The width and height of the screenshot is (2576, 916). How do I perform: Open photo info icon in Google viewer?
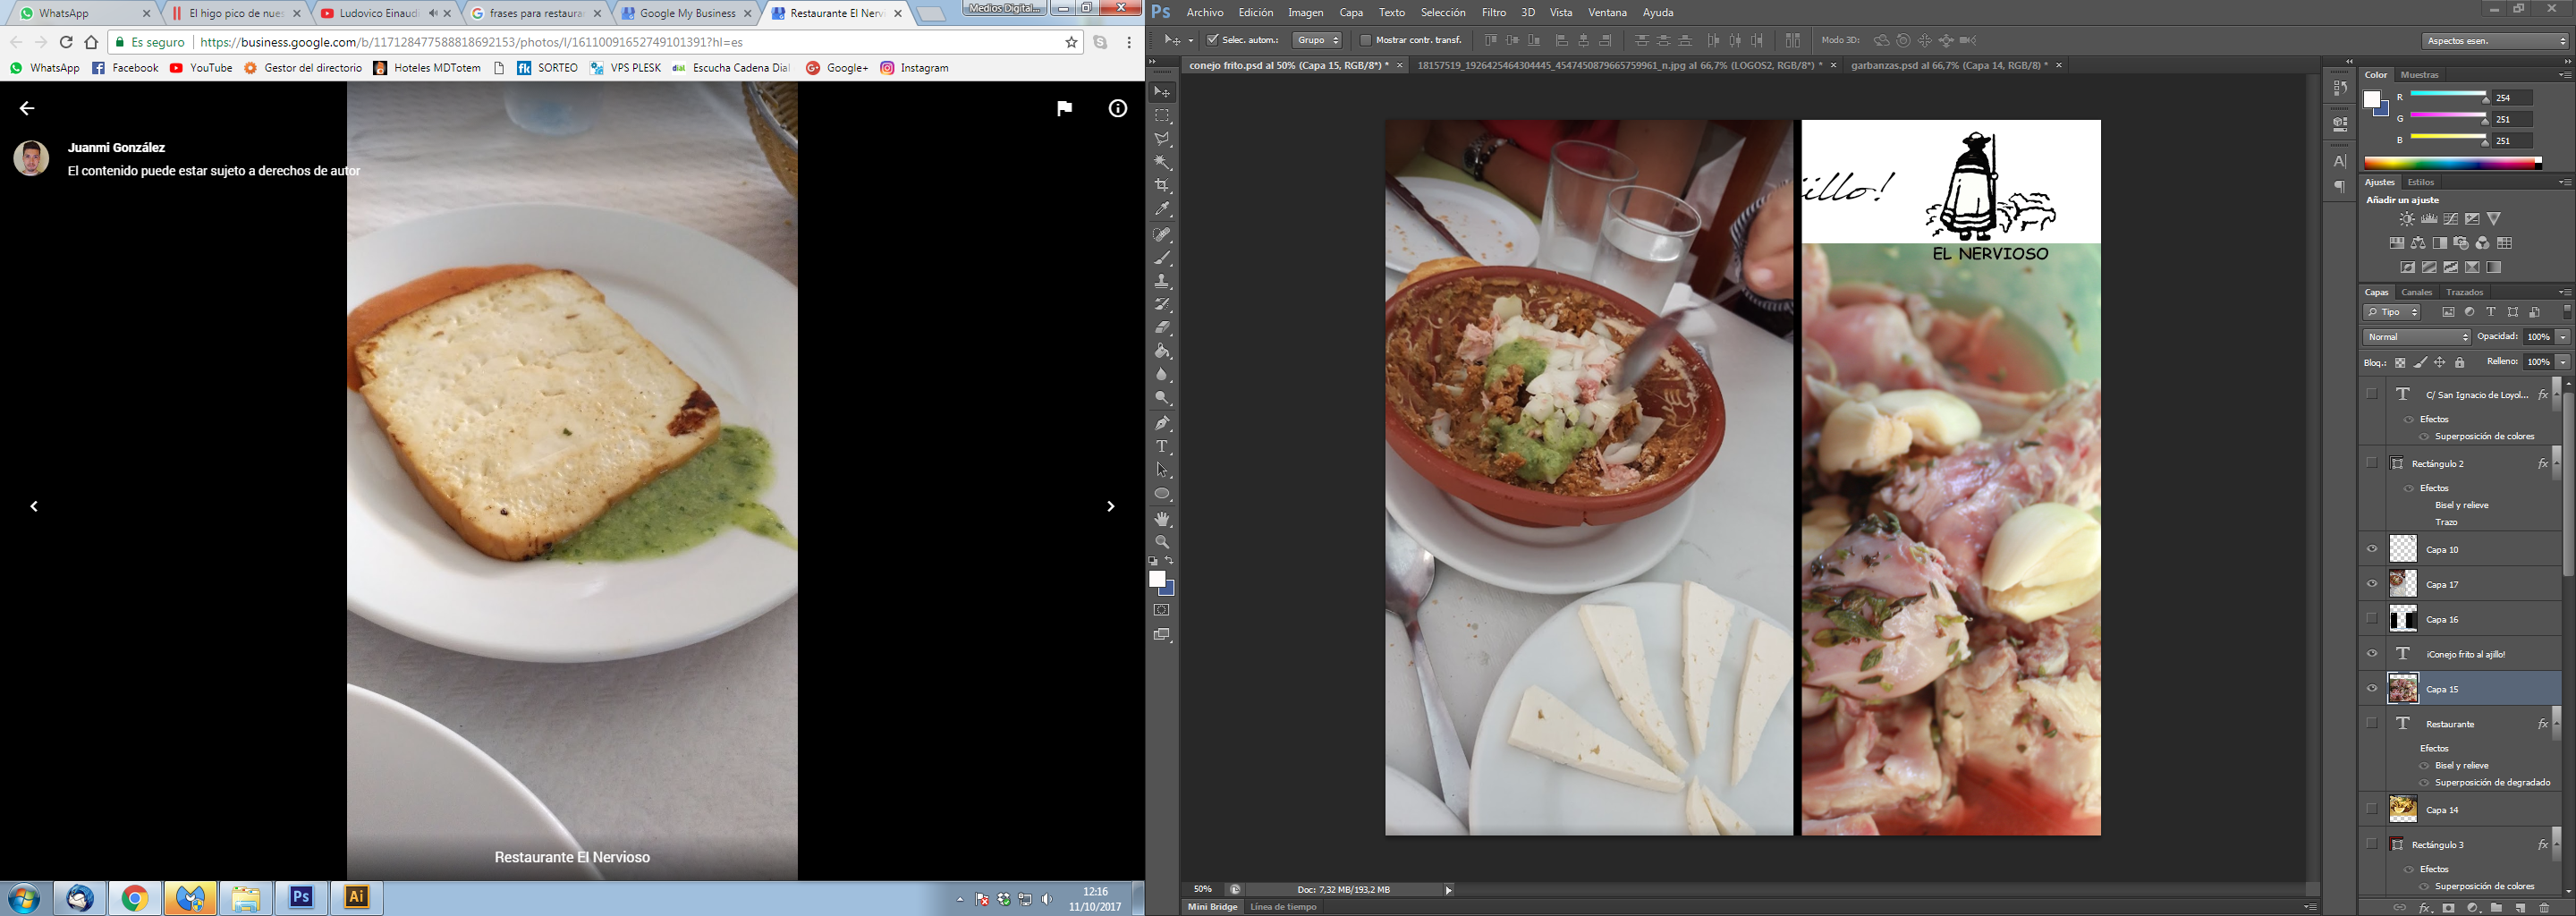[x=1117, y=109]
